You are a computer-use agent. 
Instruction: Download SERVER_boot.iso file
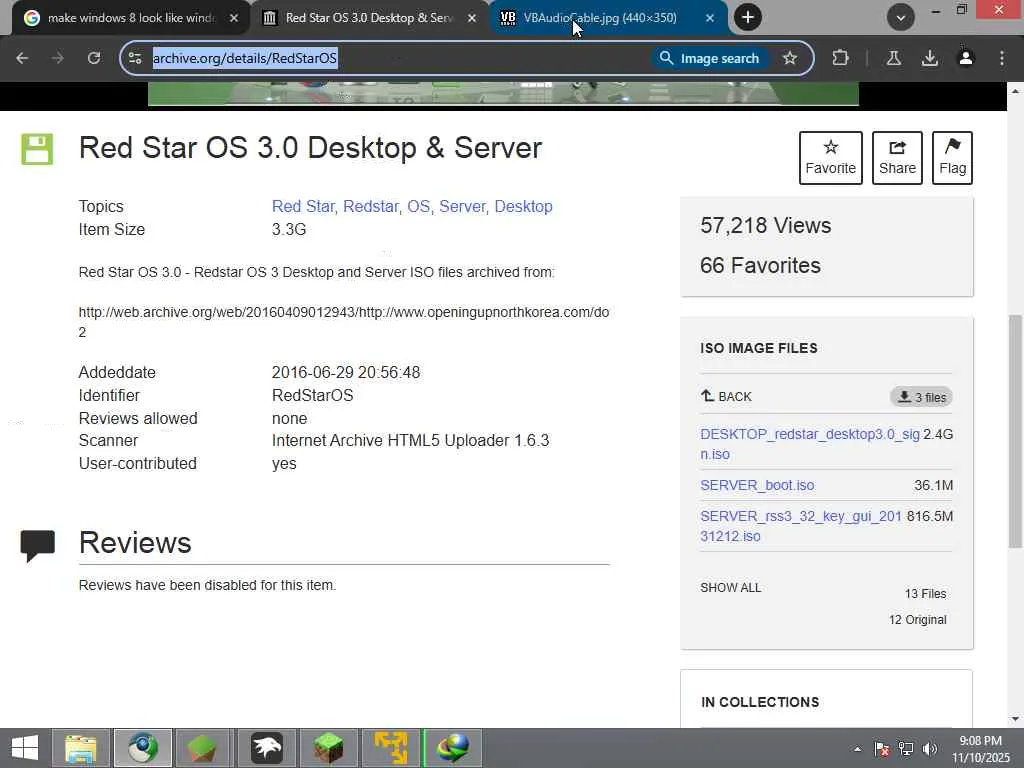point(757,485)
